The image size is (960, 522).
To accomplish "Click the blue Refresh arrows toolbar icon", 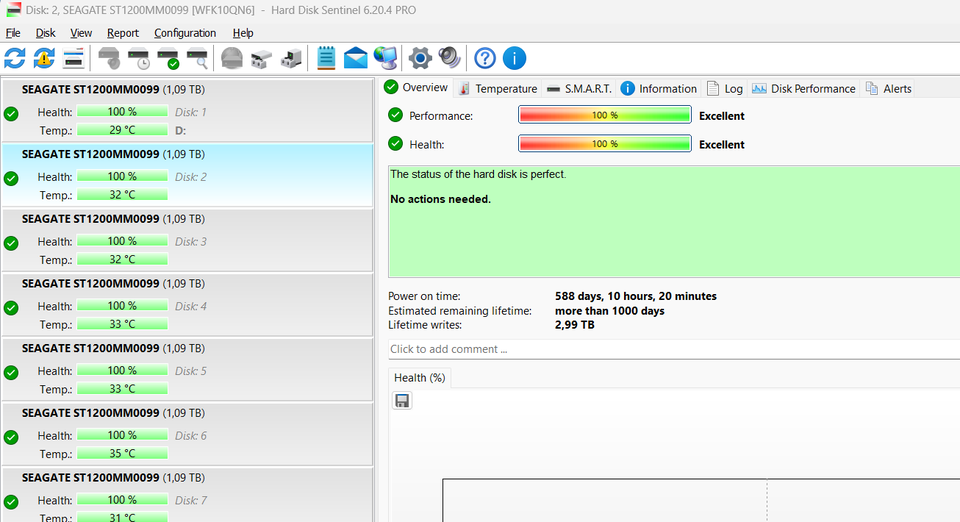I will point(15,58).
